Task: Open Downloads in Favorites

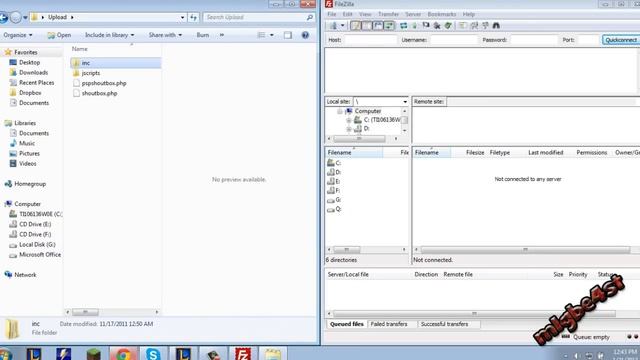Action: (x=33, y=73)
